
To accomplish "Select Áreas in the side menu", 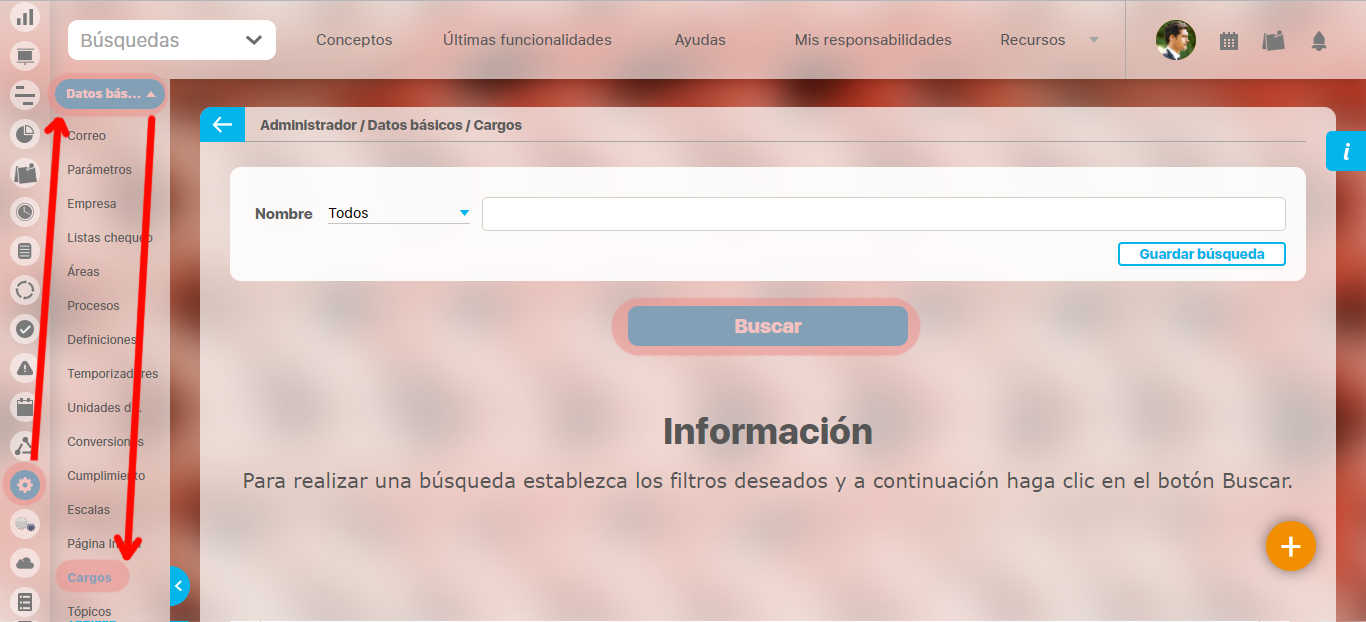I will pos(84,272).
